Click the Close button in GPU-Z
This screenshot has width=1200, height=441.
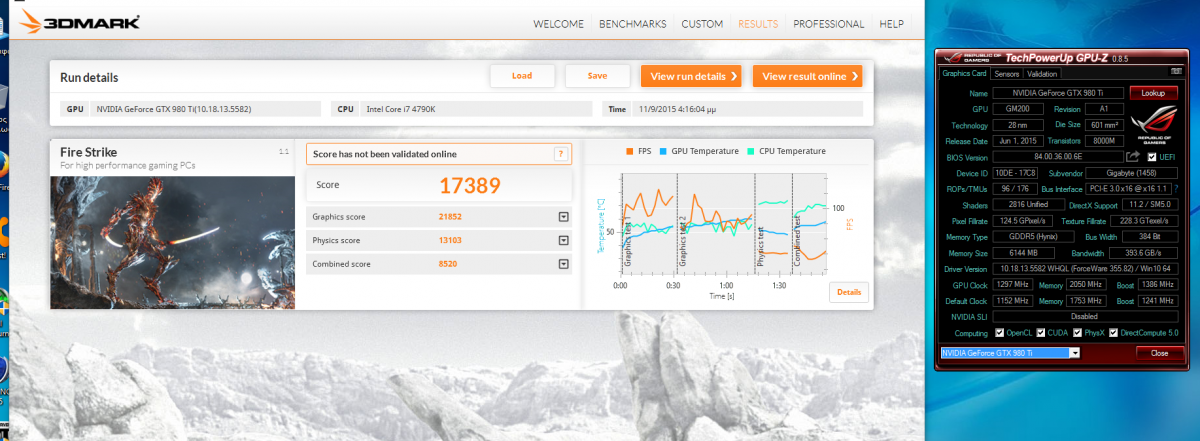[1159, 353]
